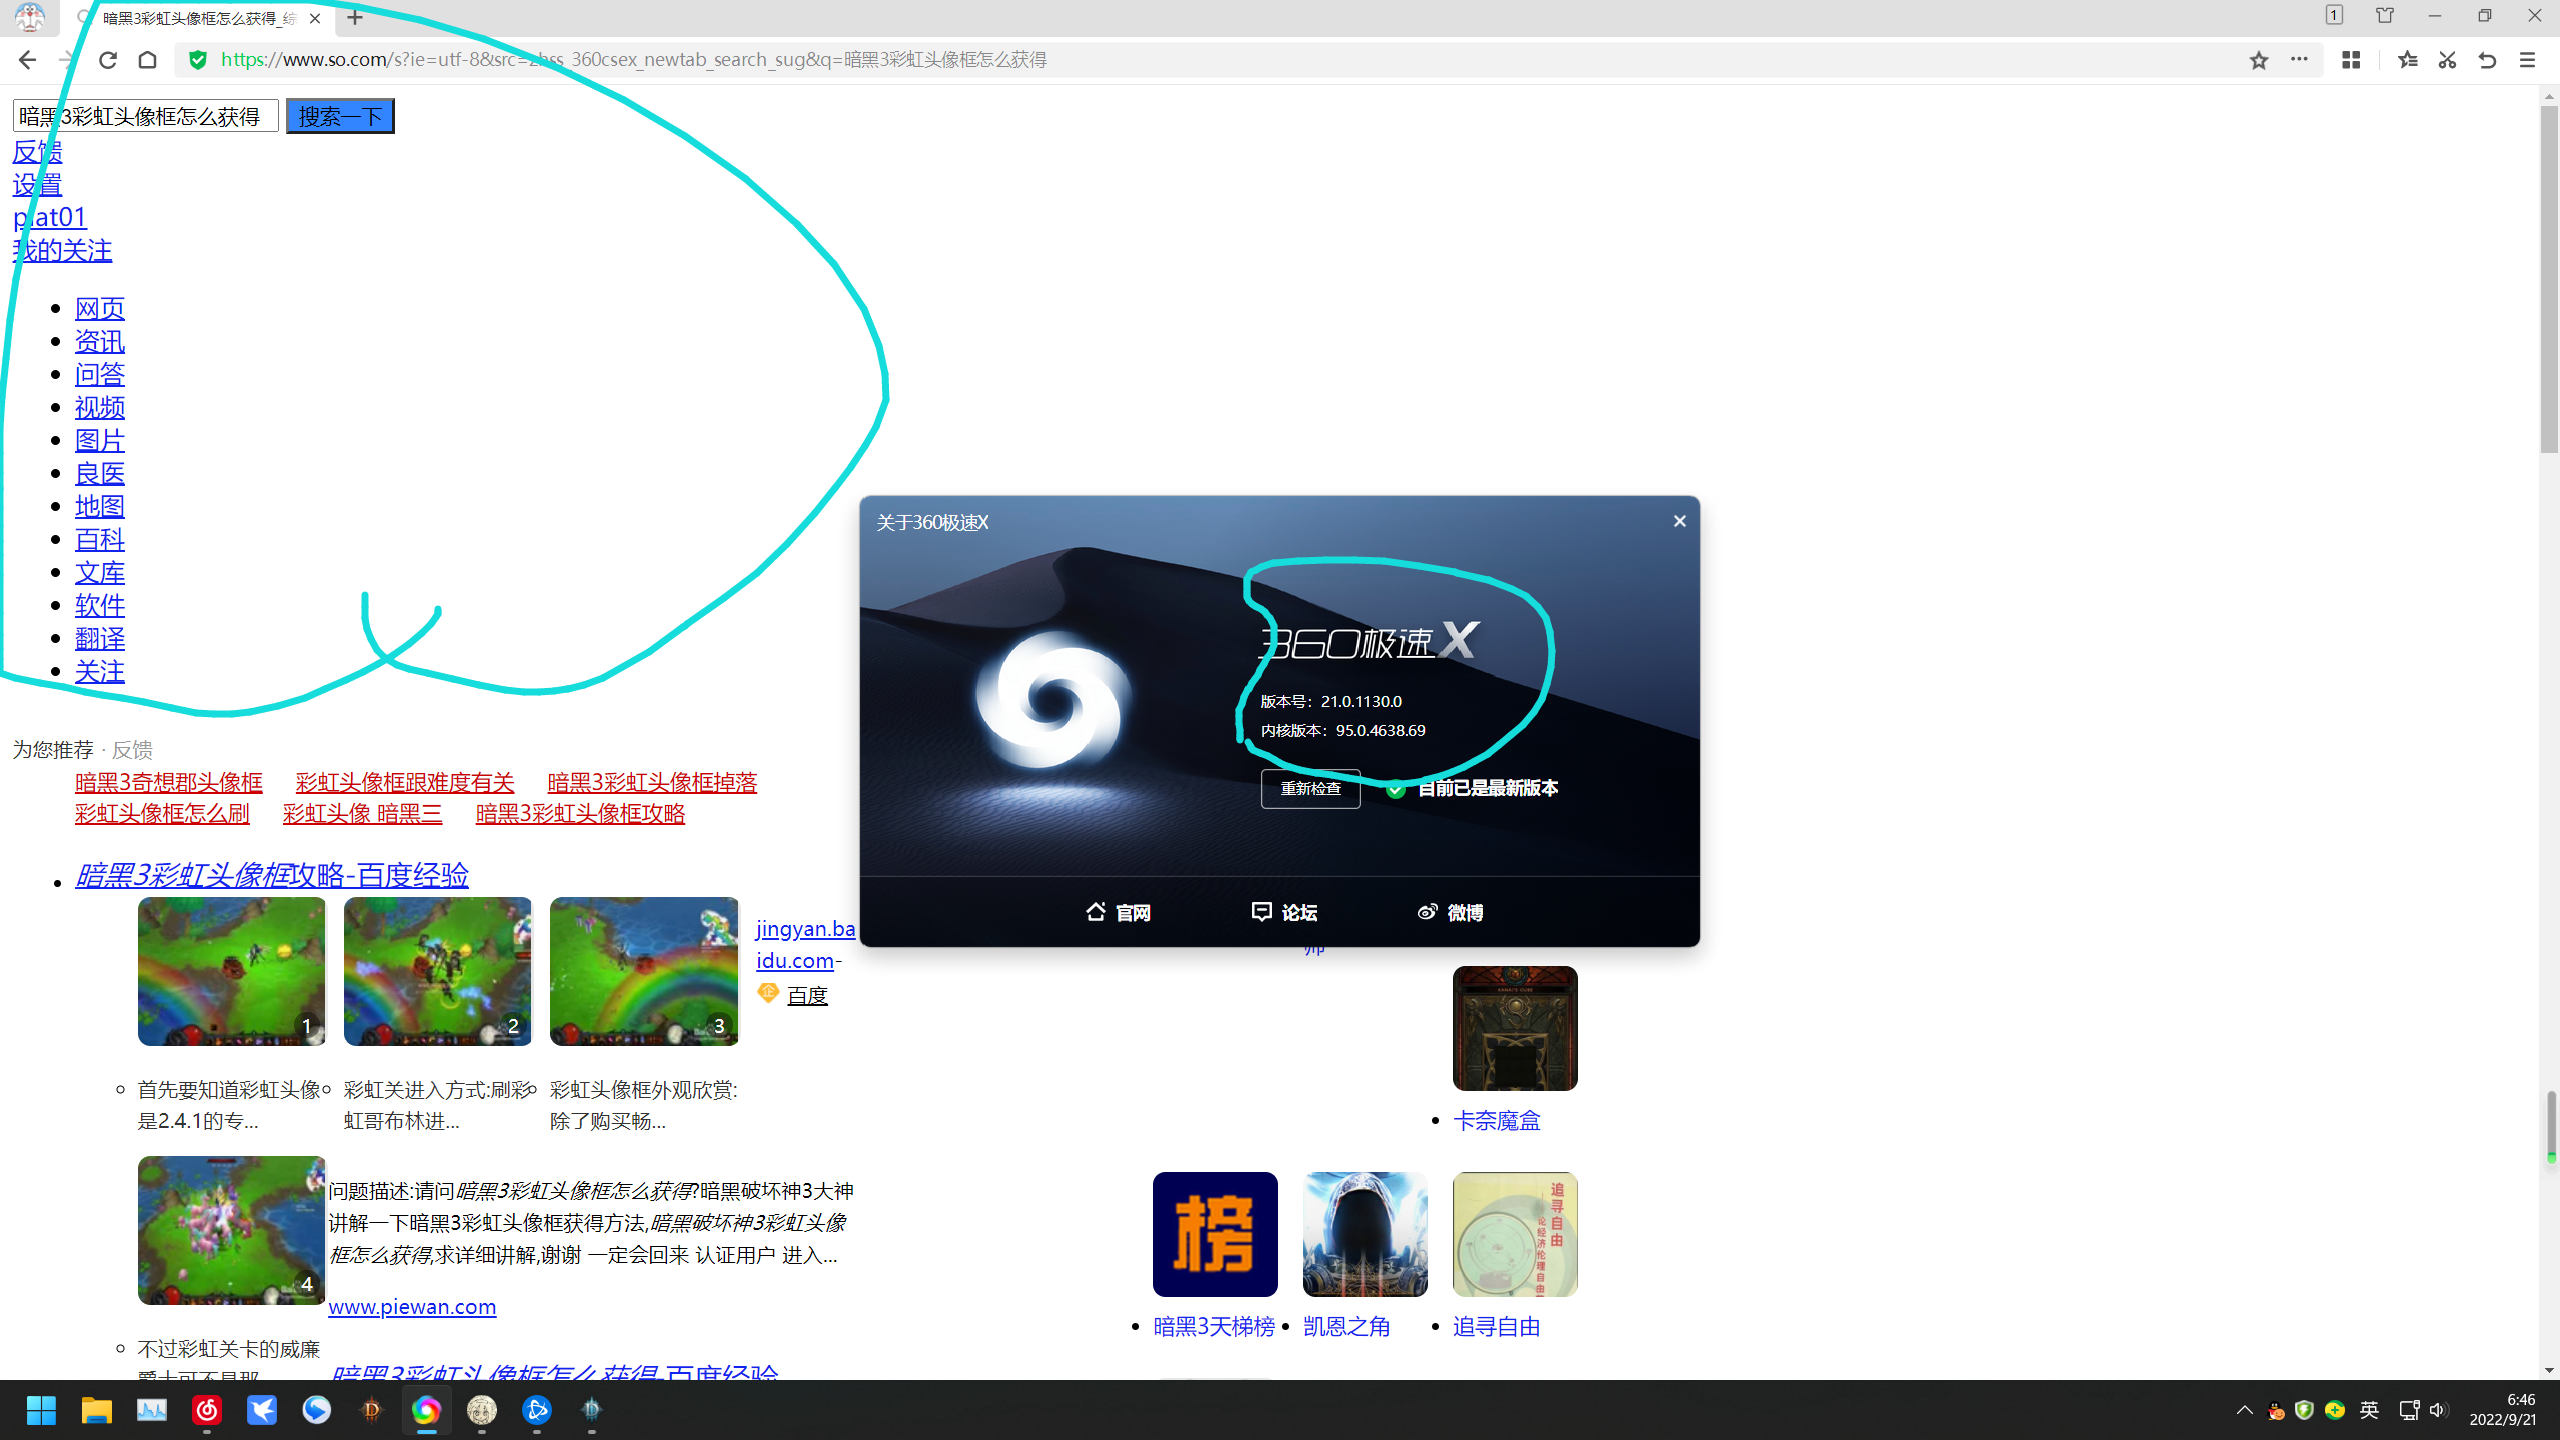This screenshot has height=1440, width=2560.
Task: Close the 暗黑3彩虹头像框 tab
Action: 315,18
